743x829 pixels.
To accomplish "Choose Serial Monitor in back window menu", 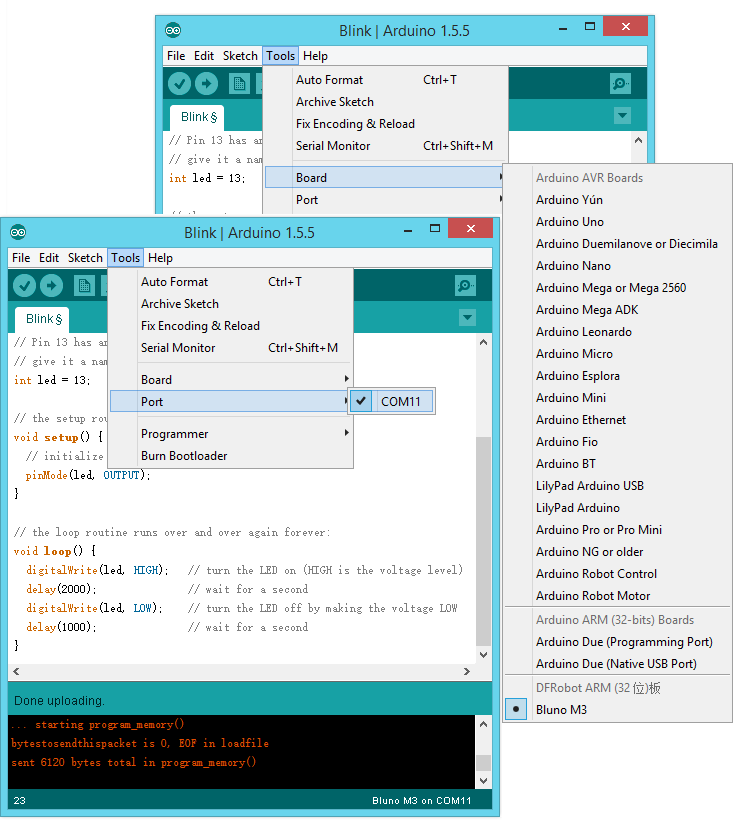I will click(386, 146).
